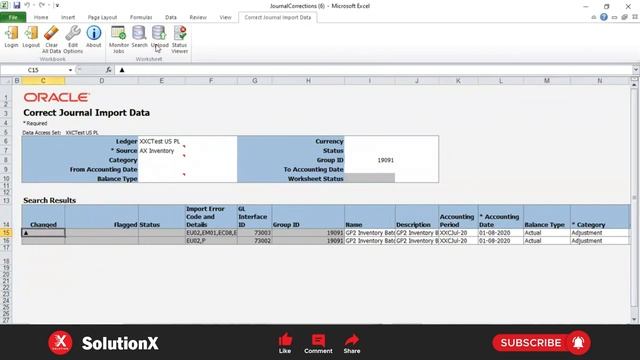The height and width of the screenshot is (360, 640).
Task: Open the Formulas tab
Action: (141, 17)
